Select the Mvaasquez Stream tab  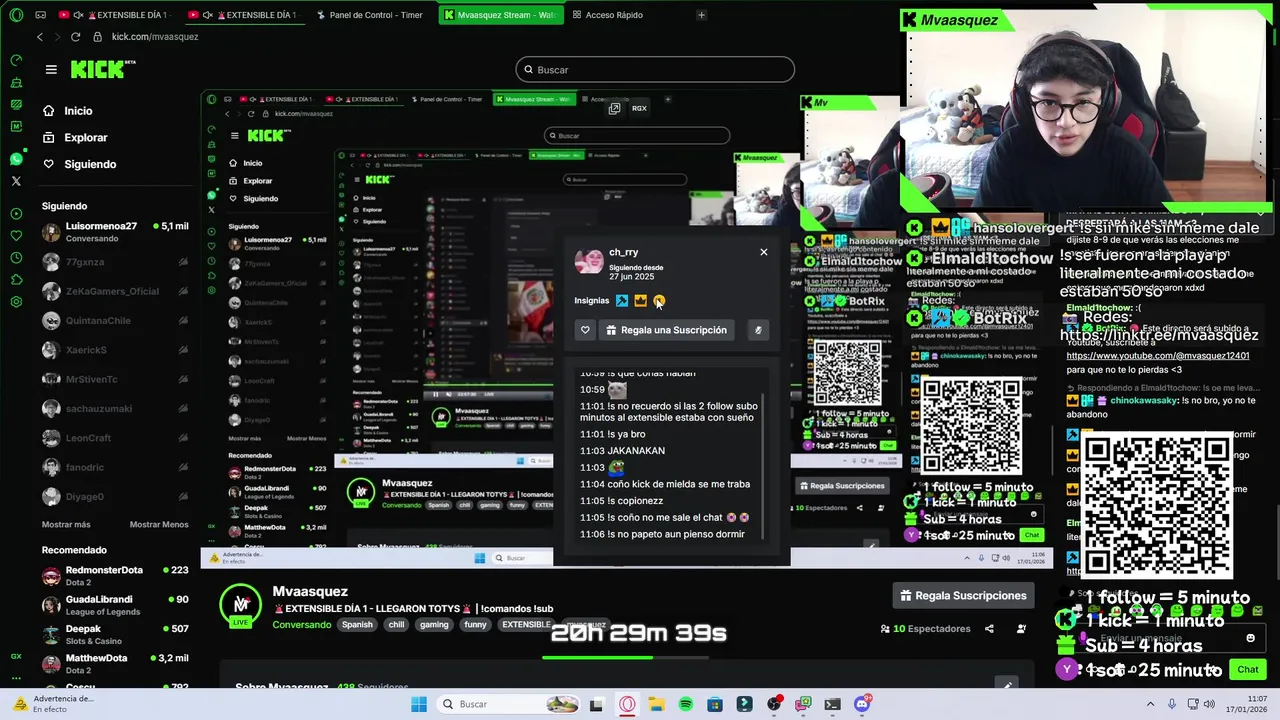[500, 15]
